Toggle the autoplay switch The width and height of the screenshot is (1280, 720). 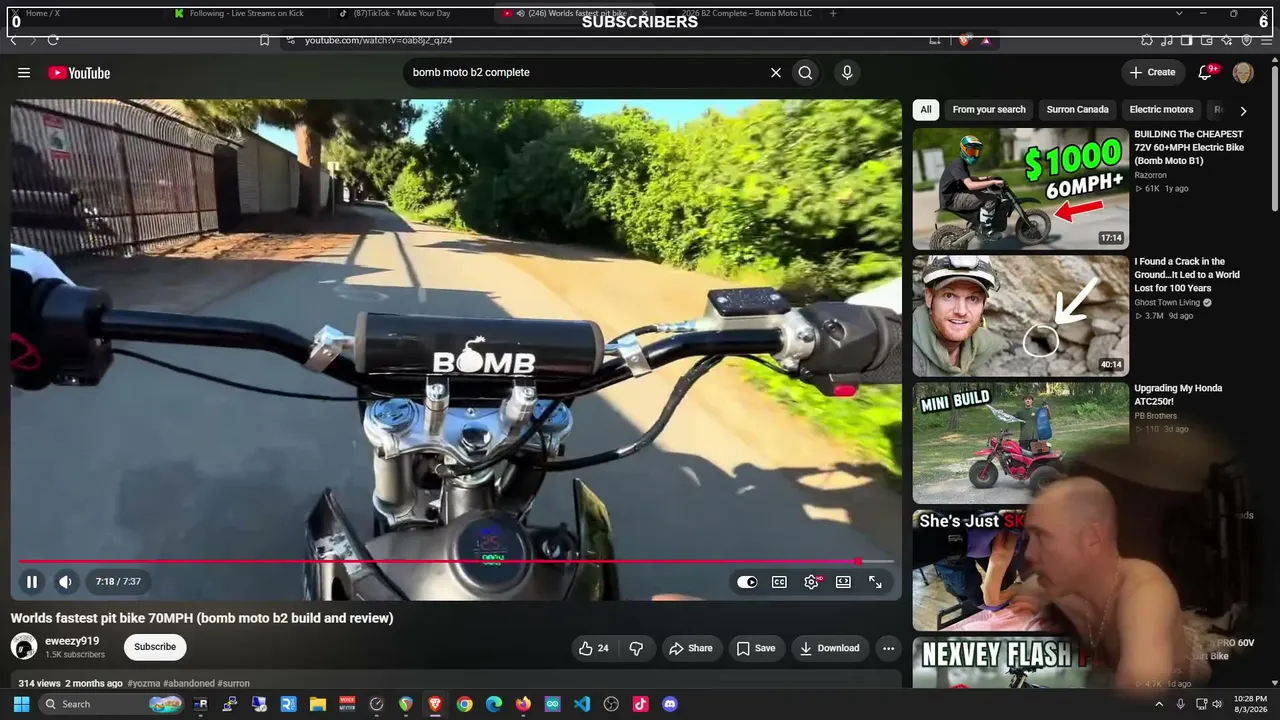pyautogui.click(x=747, y=582)
